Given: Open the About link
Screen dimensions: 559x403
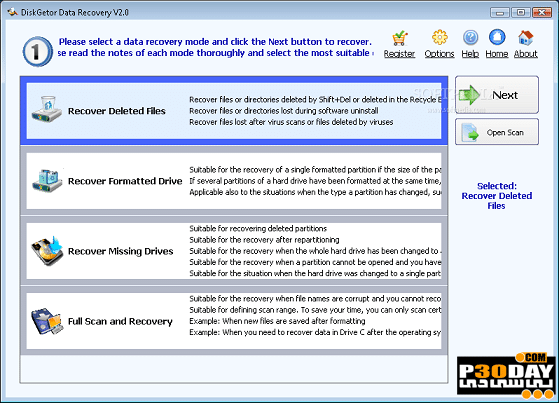Looking at the screenshot, I should 526,54.
